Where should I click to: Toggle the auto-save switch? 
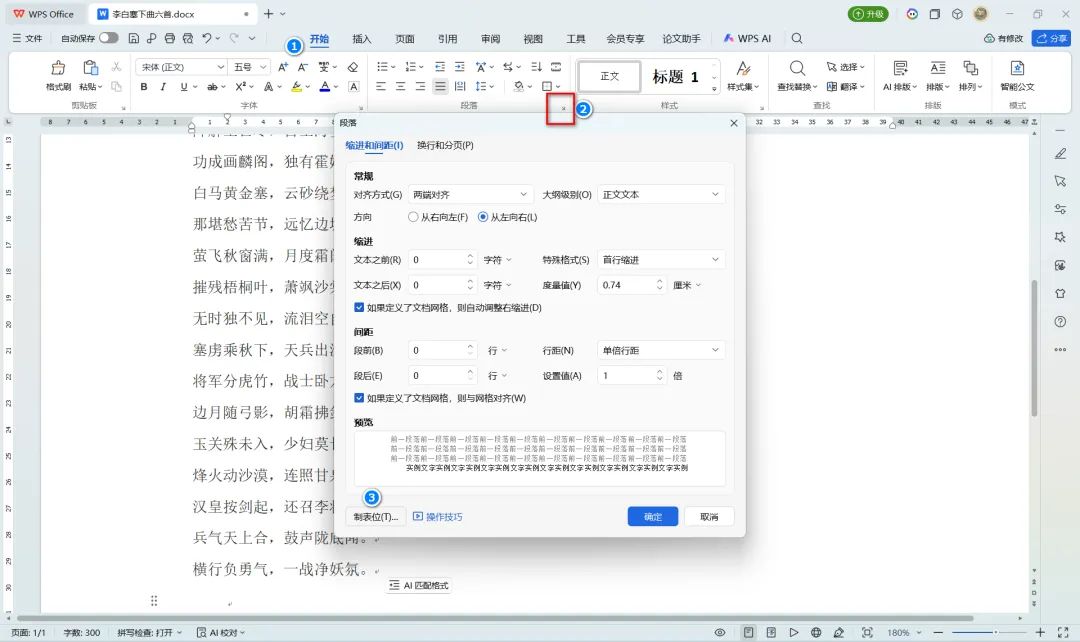pos(109,38)
